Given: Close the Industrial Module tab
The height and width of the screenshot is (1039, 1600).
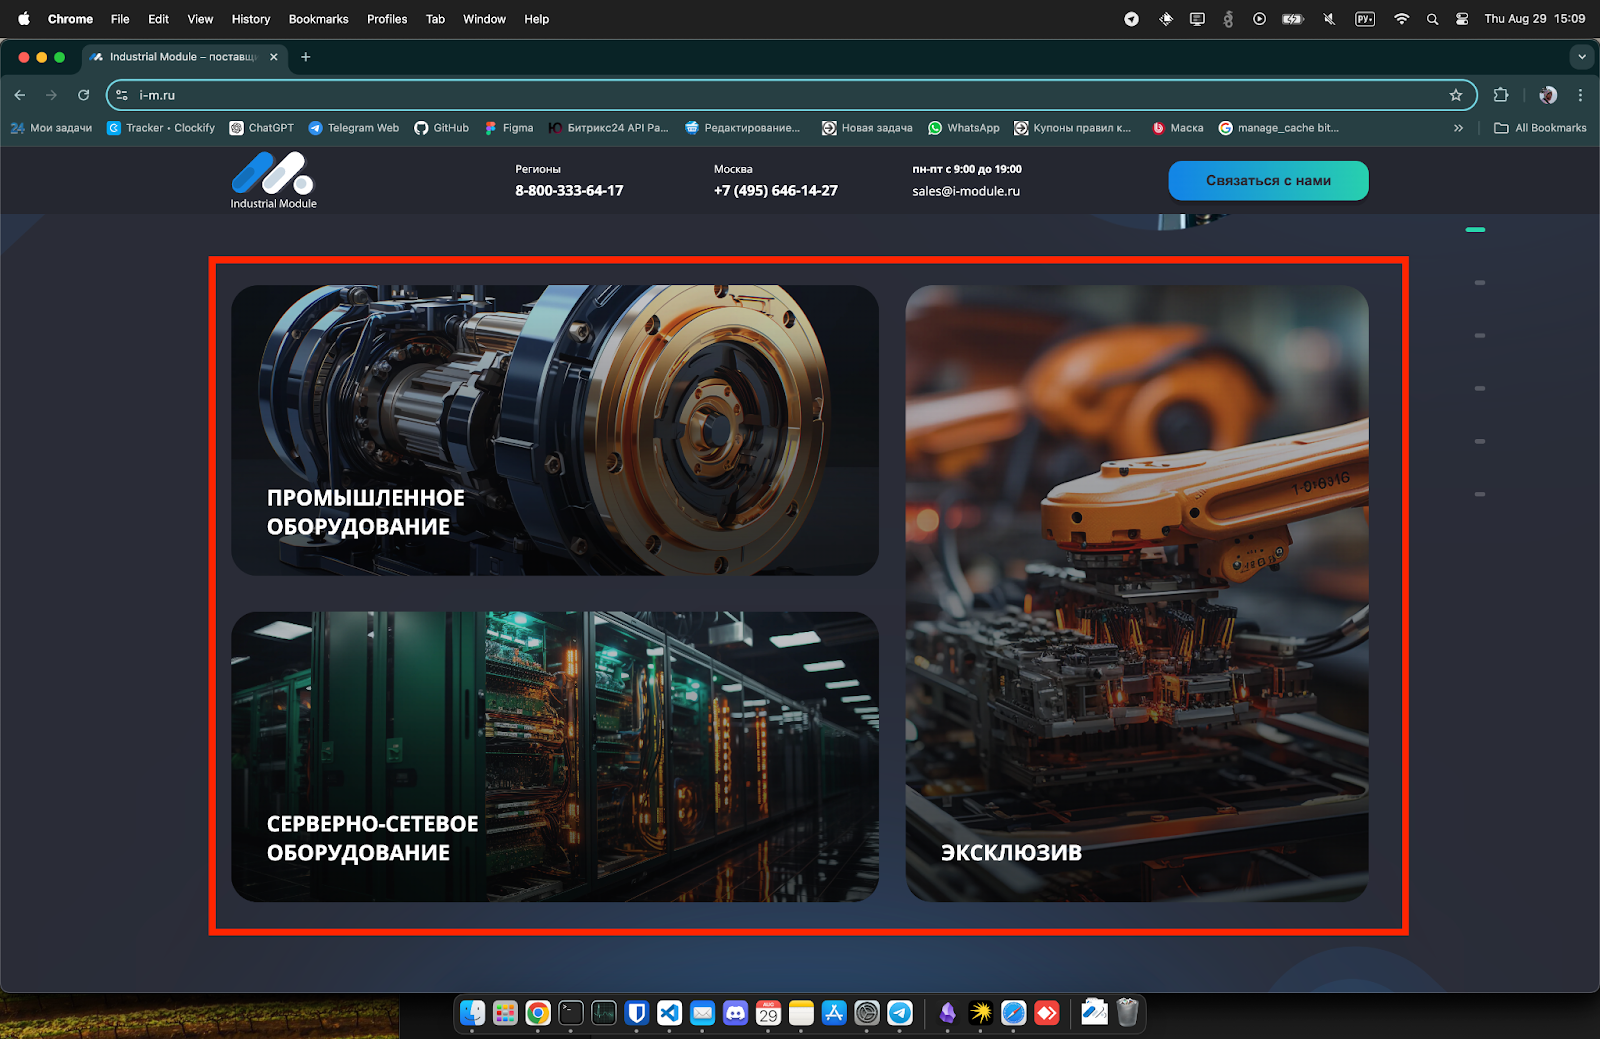Looking at the screenshot, I should pyautogui.click(x=274, y=57).
